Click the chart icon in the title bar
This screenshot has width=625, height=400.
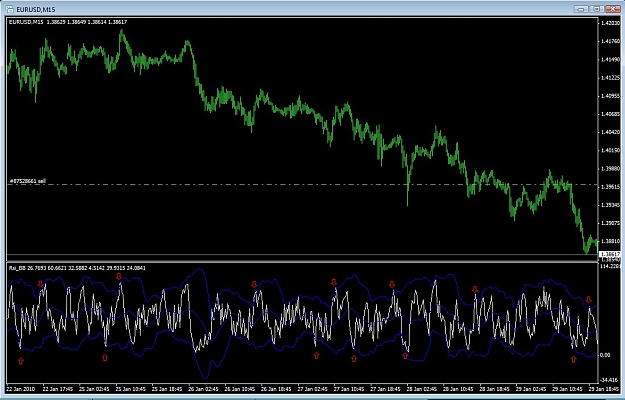click(x=10, y=9)
